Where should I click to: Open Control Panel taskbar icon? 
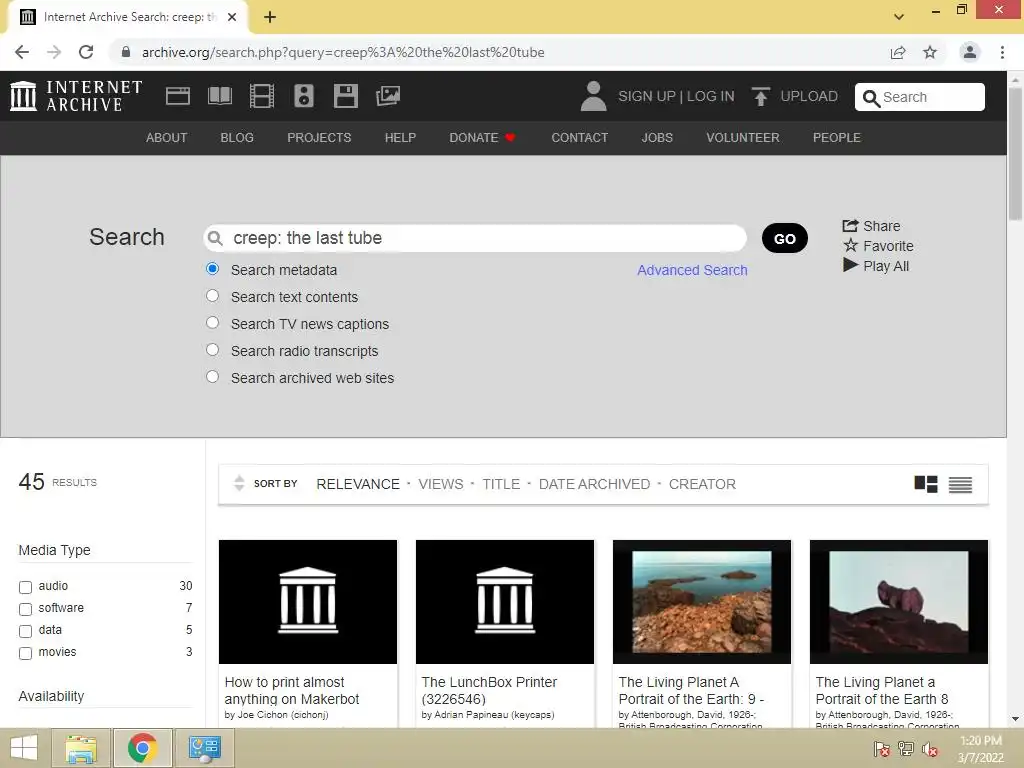pyautogui.click(x=204, y=748)
